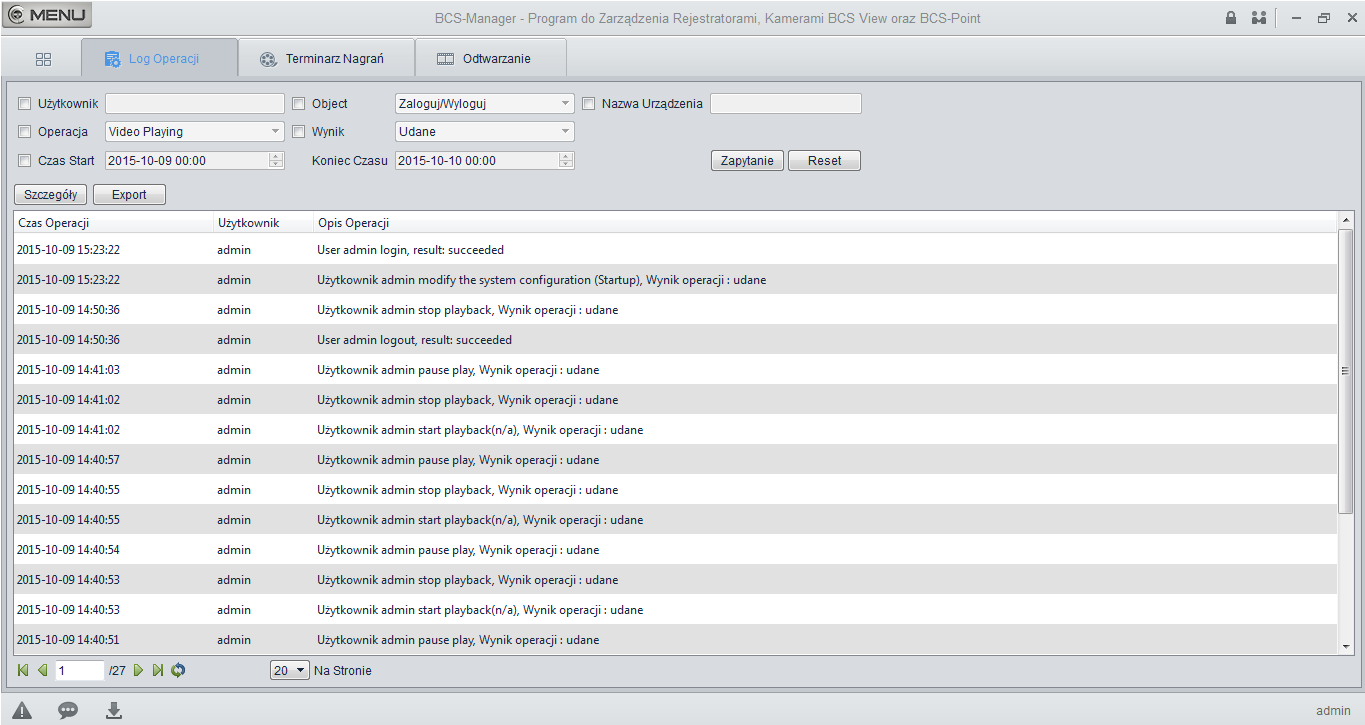Click the Nazwa Urządzenia text field

[786, 103]
